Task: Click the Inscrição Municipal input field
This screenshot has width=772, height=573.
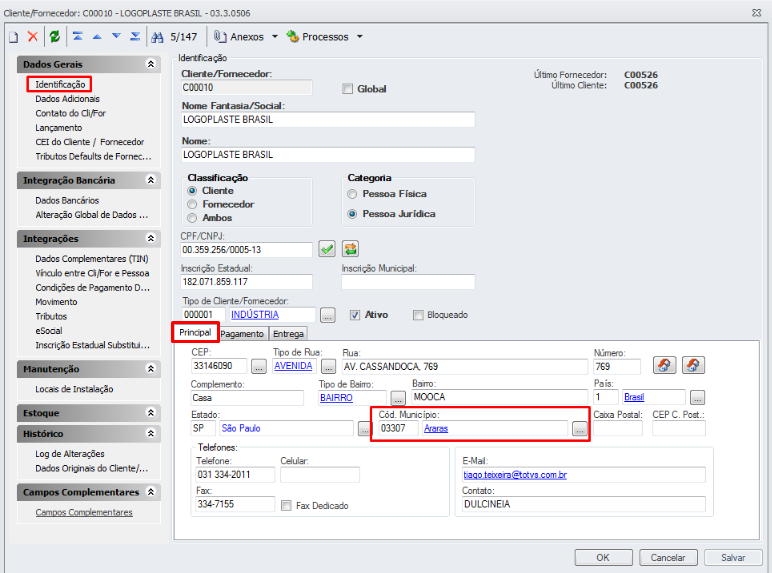Action: [x=408, y=282]
